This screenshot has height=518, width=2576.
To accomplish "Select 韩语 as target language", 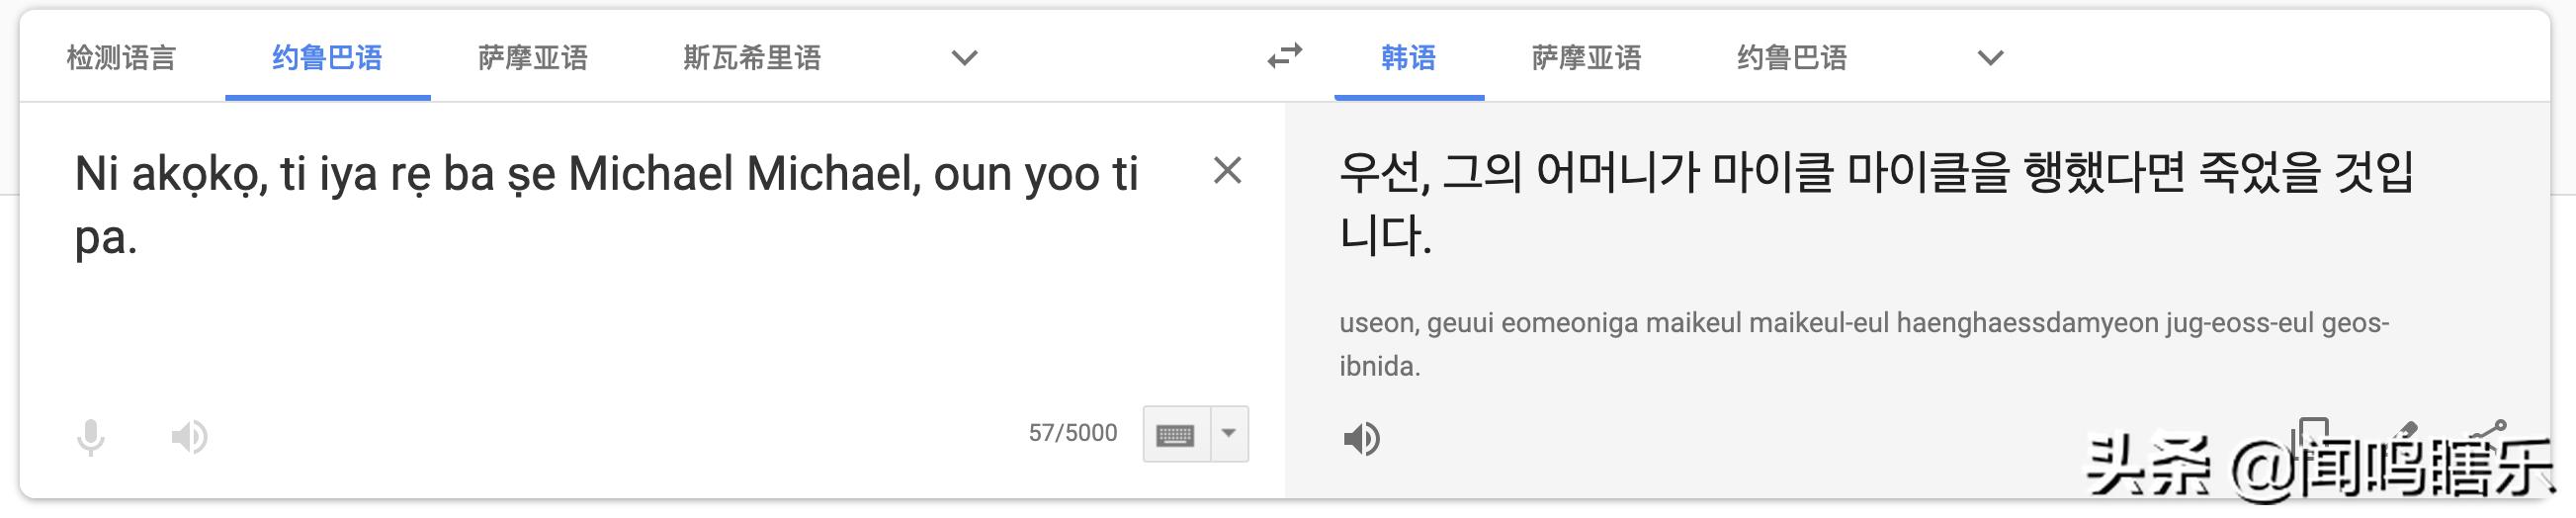I will coord(1408,58).
